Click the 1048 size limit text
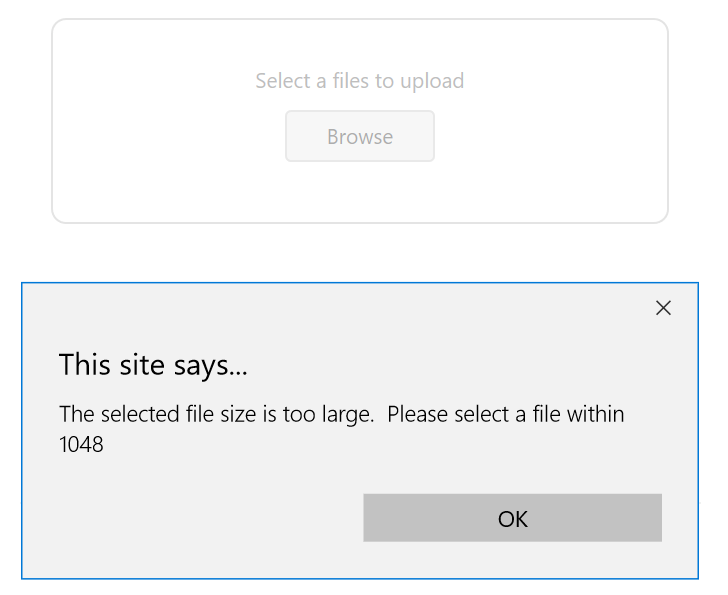Screen dimensions: 728x595 pos(82,444)
